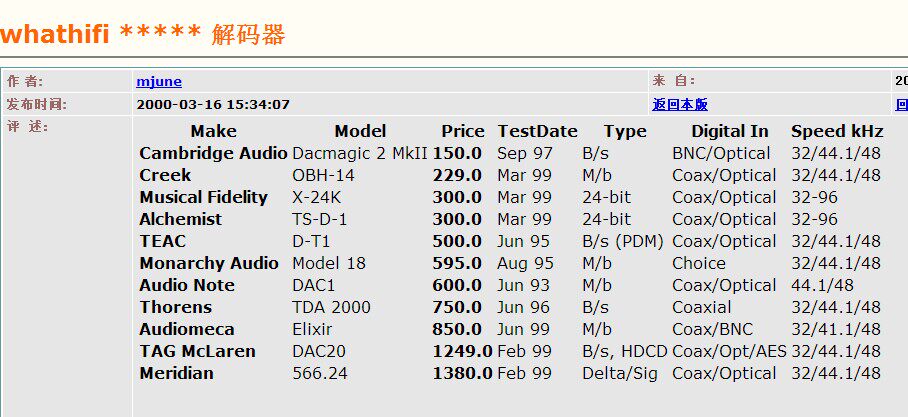The width and height of the screenshot is (908, 417).
Task: Click the Alchemist make cell
Action: (x=180, y=220)
